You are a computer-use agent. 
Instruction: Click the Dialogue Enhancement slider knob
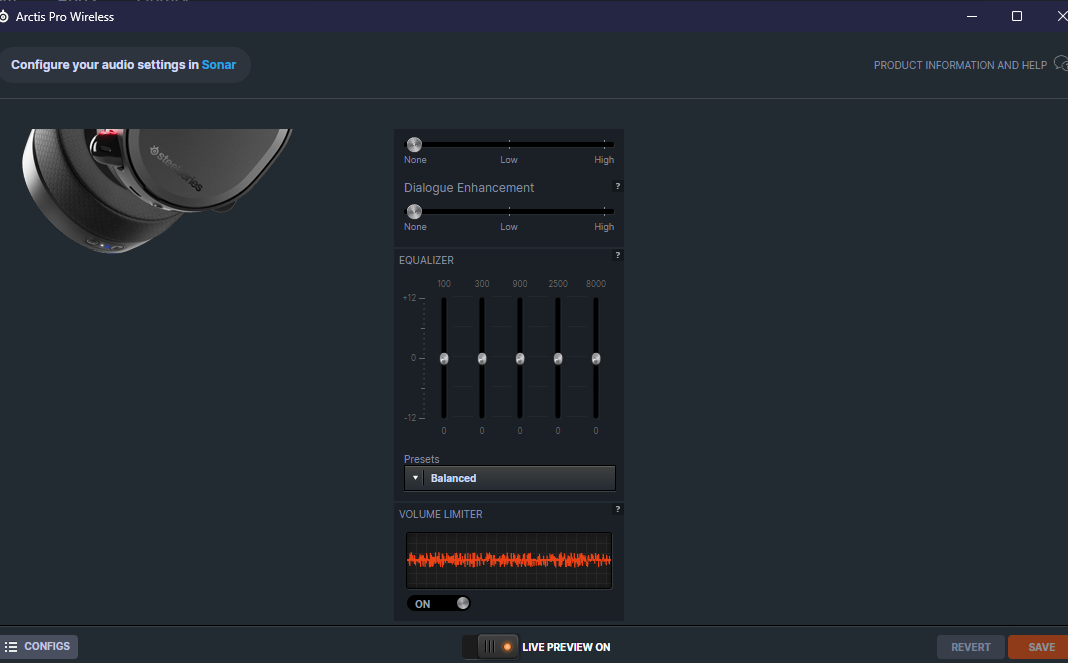(x=414, y=211)
